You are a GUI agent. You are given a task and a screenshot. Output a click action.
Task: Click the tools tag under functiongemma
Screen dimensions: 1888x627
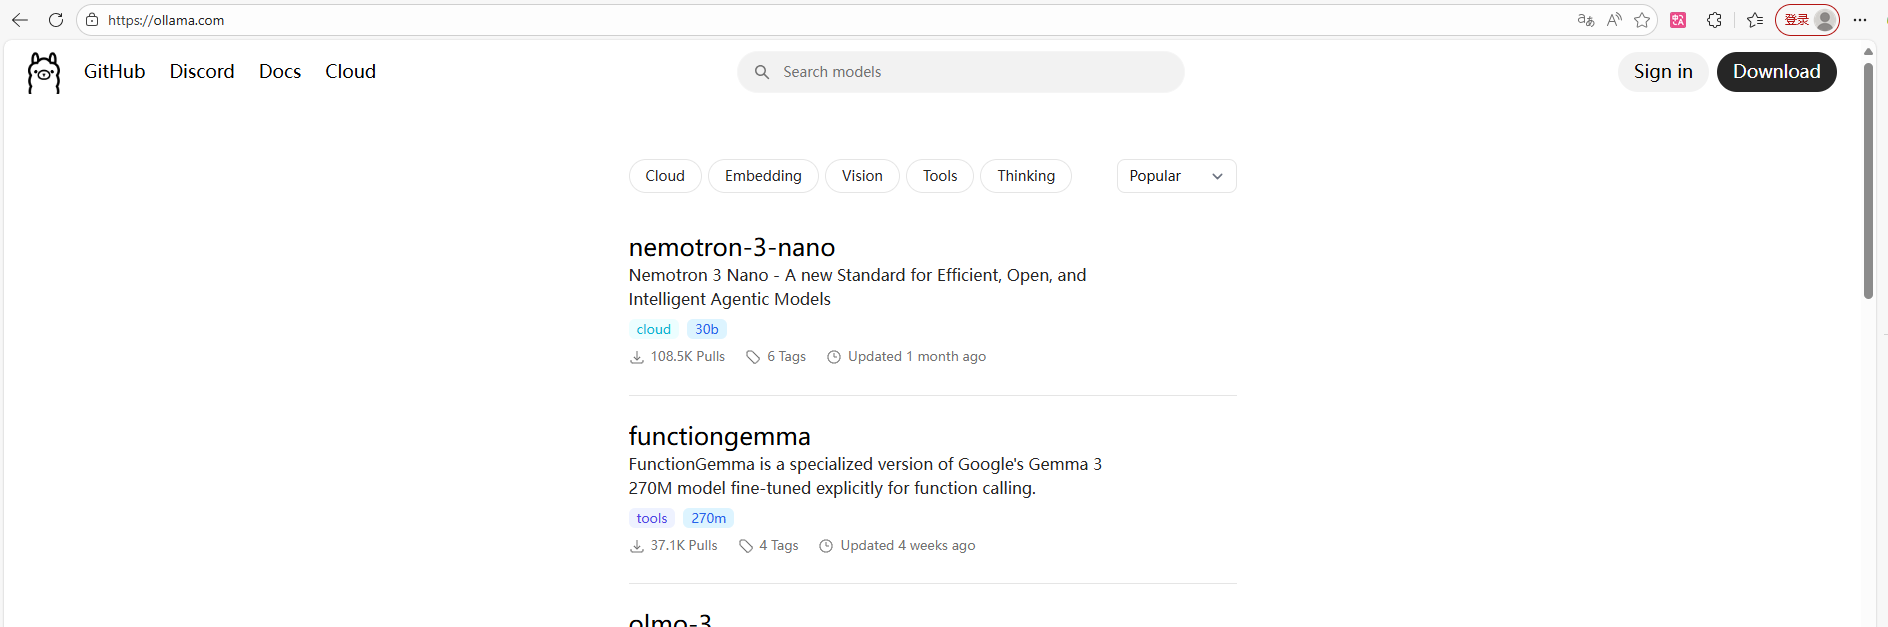point(652,518)
